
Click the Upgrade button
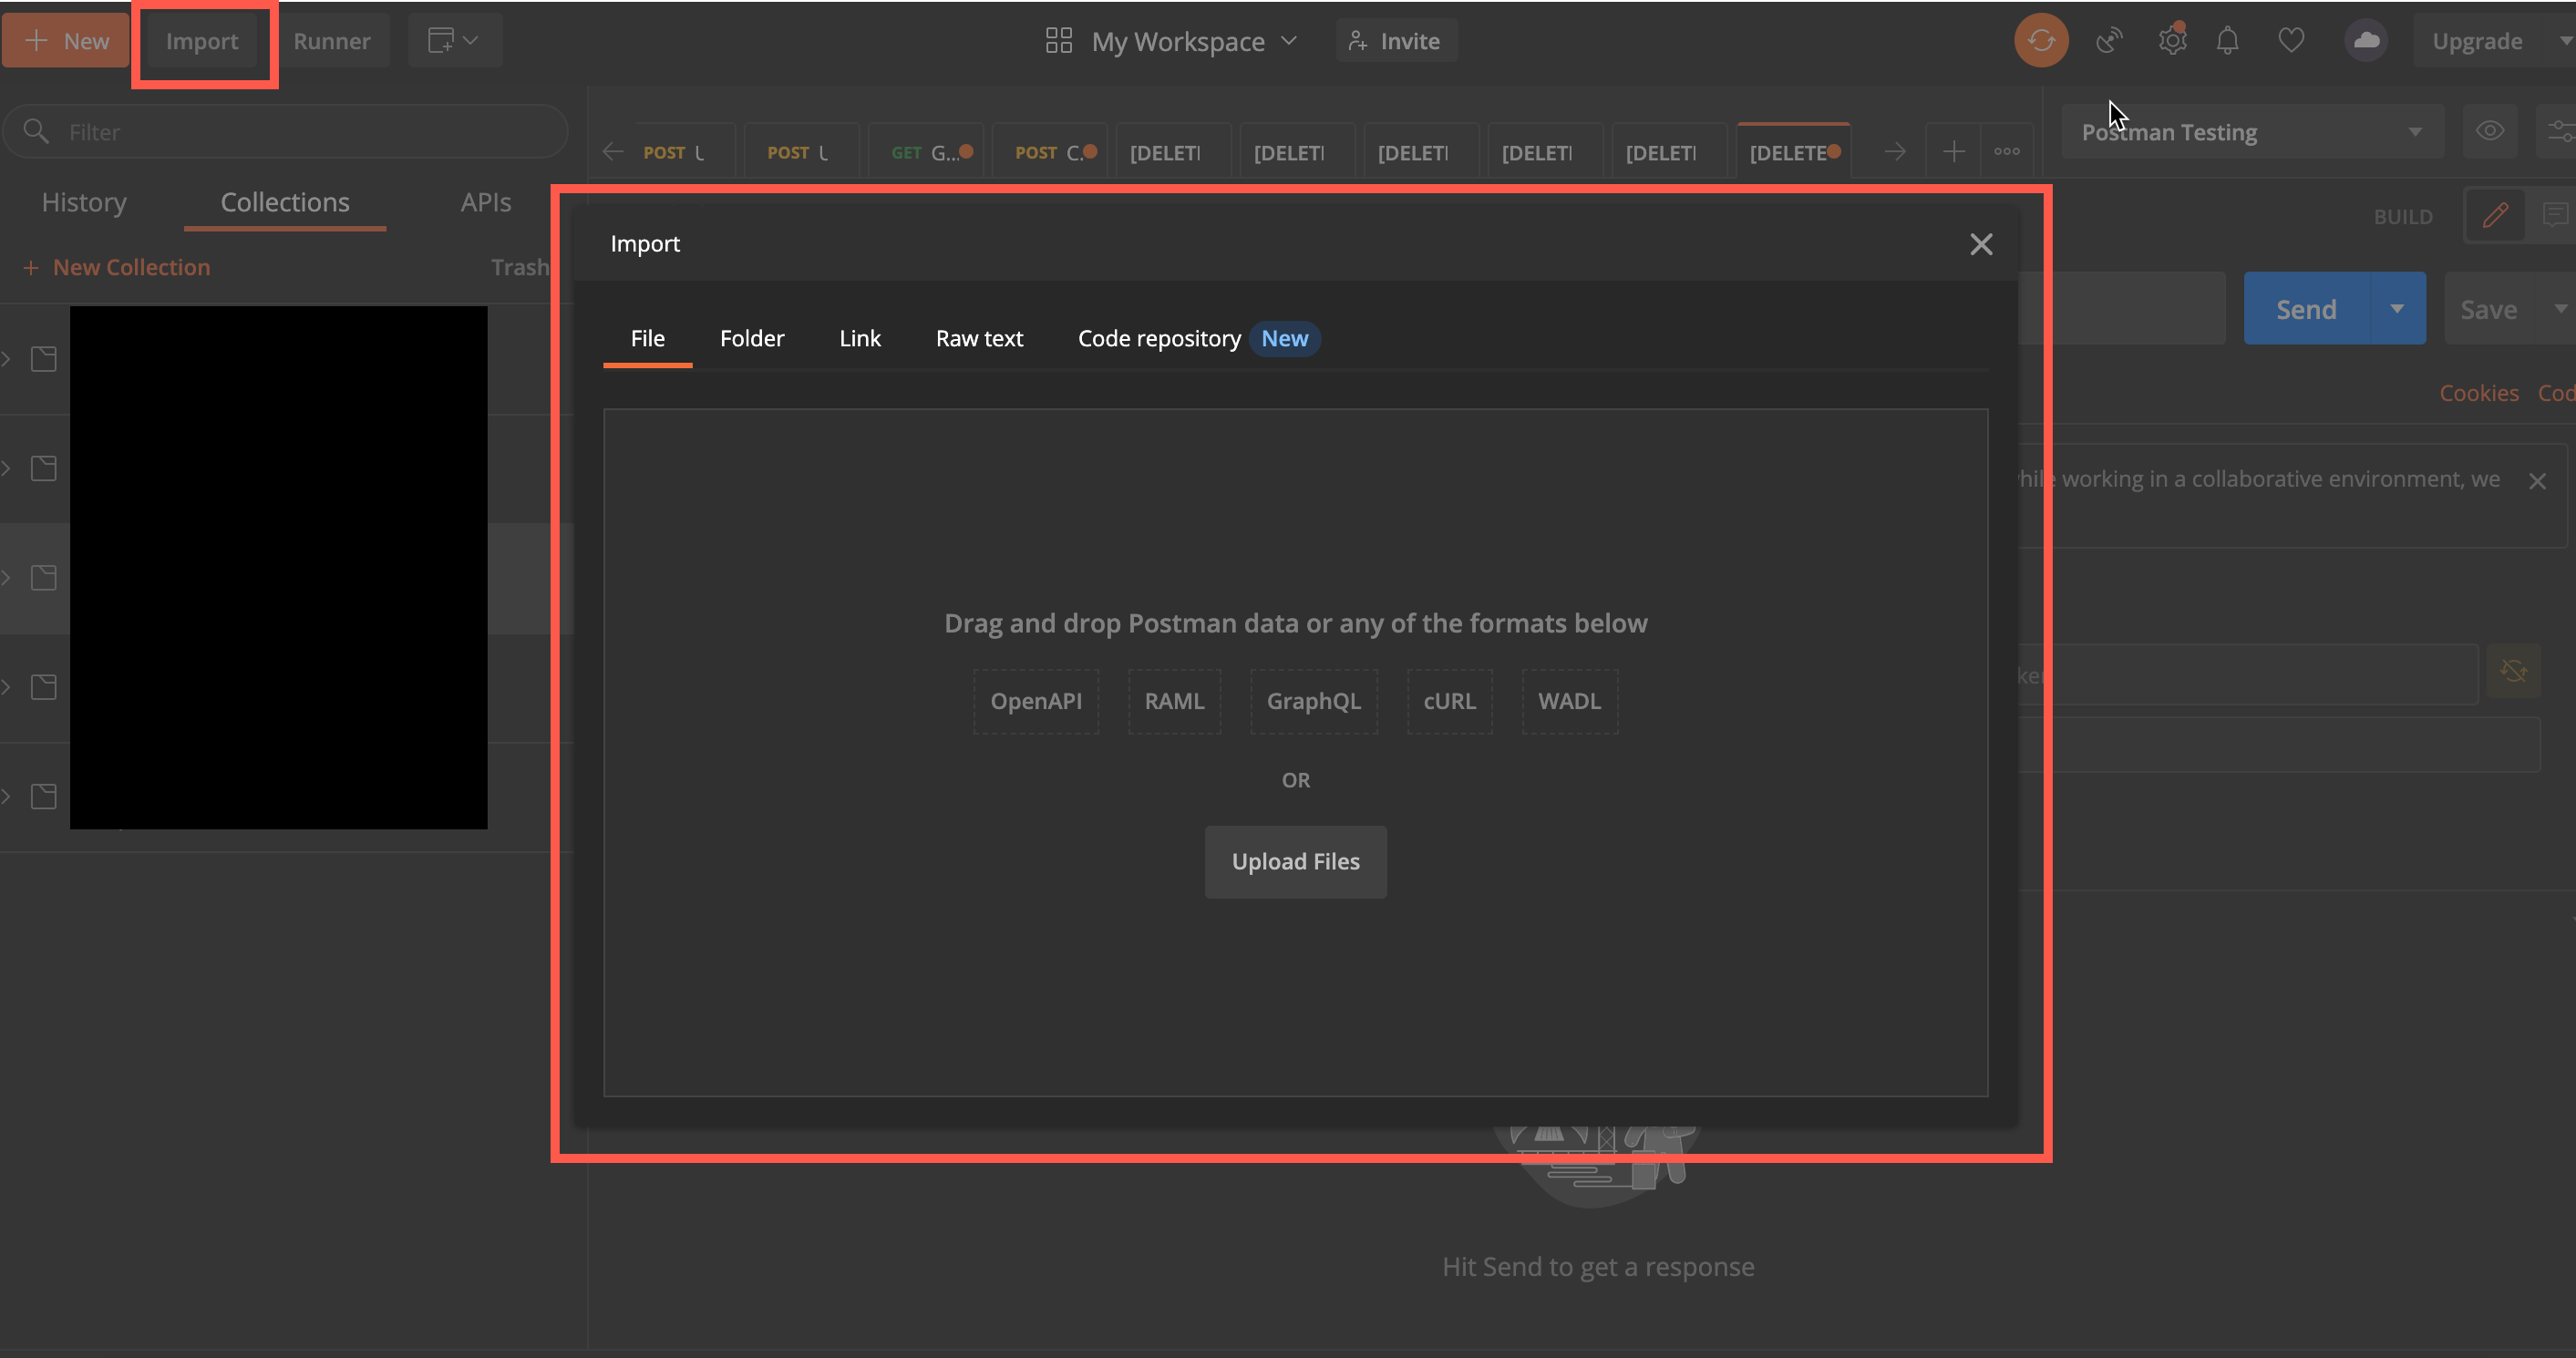2477,41
